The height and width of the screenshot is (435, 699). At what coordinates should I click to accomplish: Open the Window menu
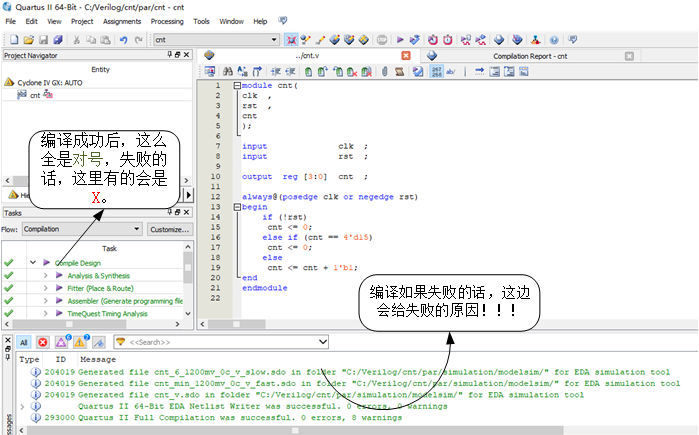coord(231,21)
